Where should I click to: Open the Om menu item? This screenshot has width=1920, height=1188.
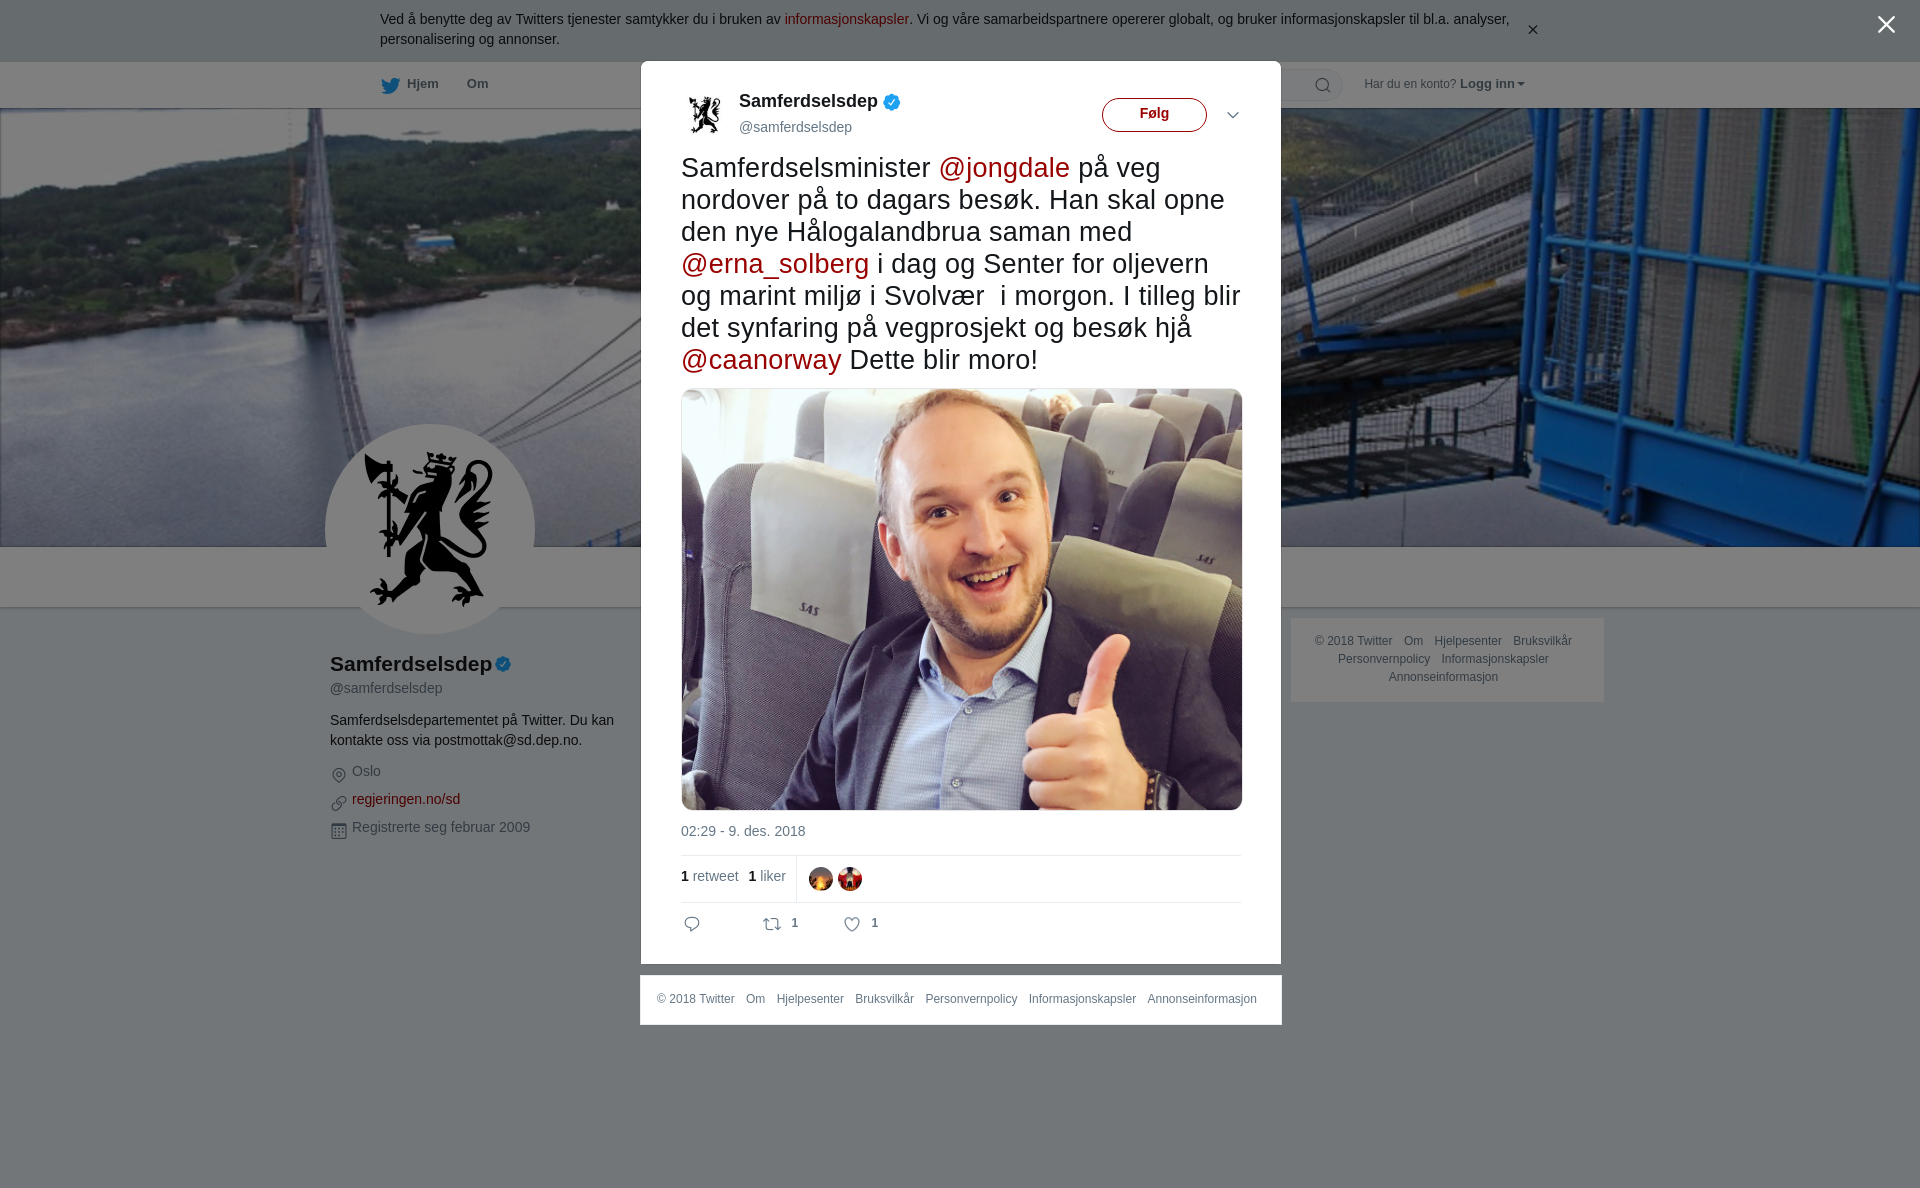tap(477, 84)
